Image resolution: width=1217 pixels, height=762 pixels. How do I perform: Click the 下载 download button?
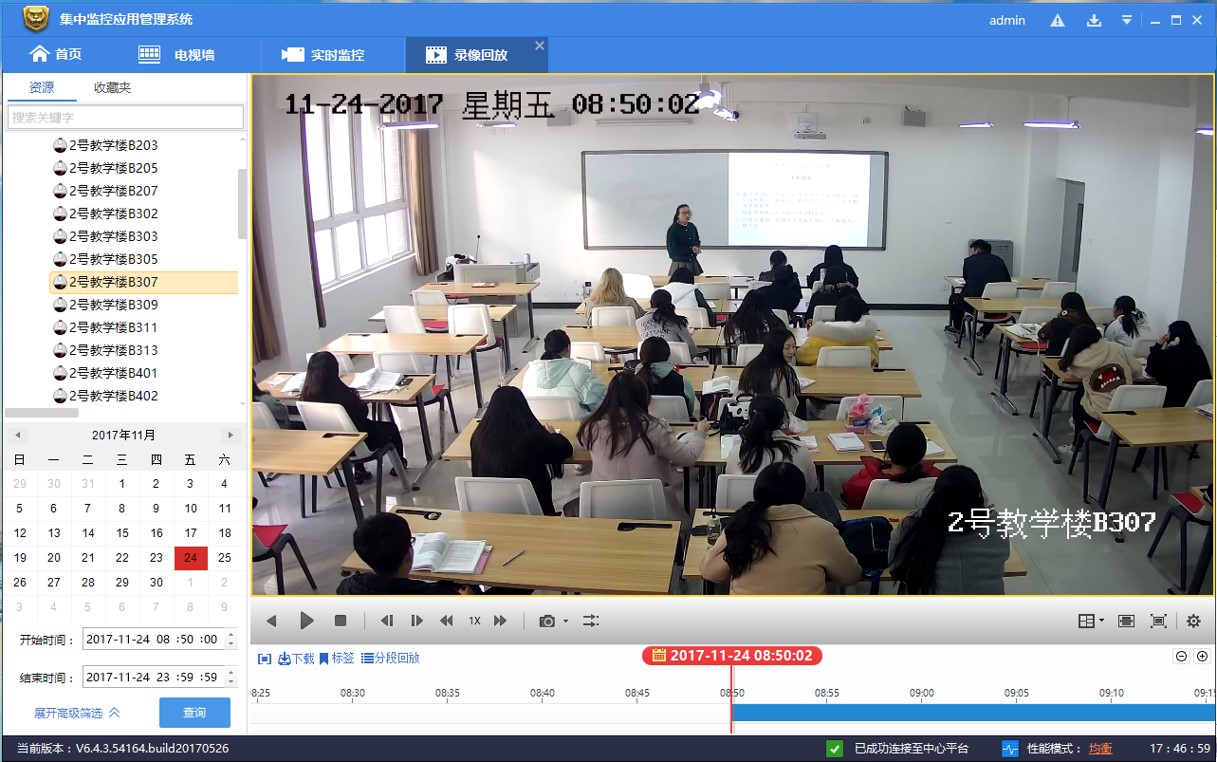(296, 658)
